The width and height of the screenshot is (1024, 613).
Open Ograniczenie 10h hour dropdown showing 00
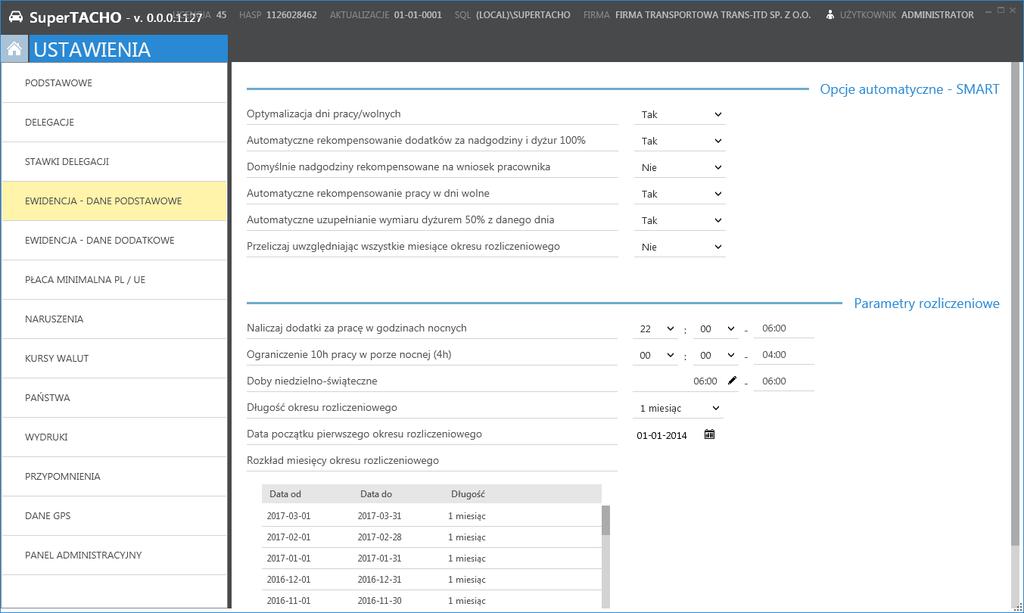(656, 355)
